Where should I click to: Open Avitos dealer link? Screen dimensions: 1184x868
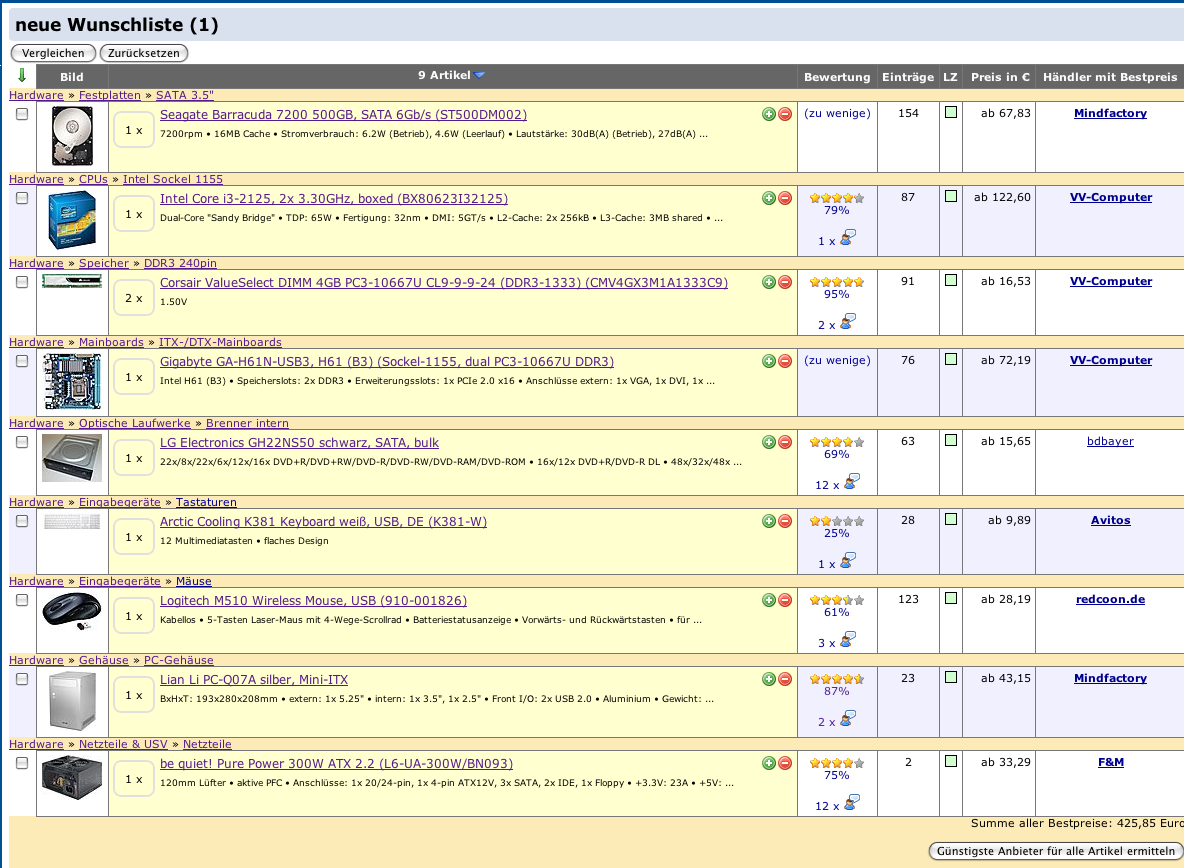[1110, 520]
